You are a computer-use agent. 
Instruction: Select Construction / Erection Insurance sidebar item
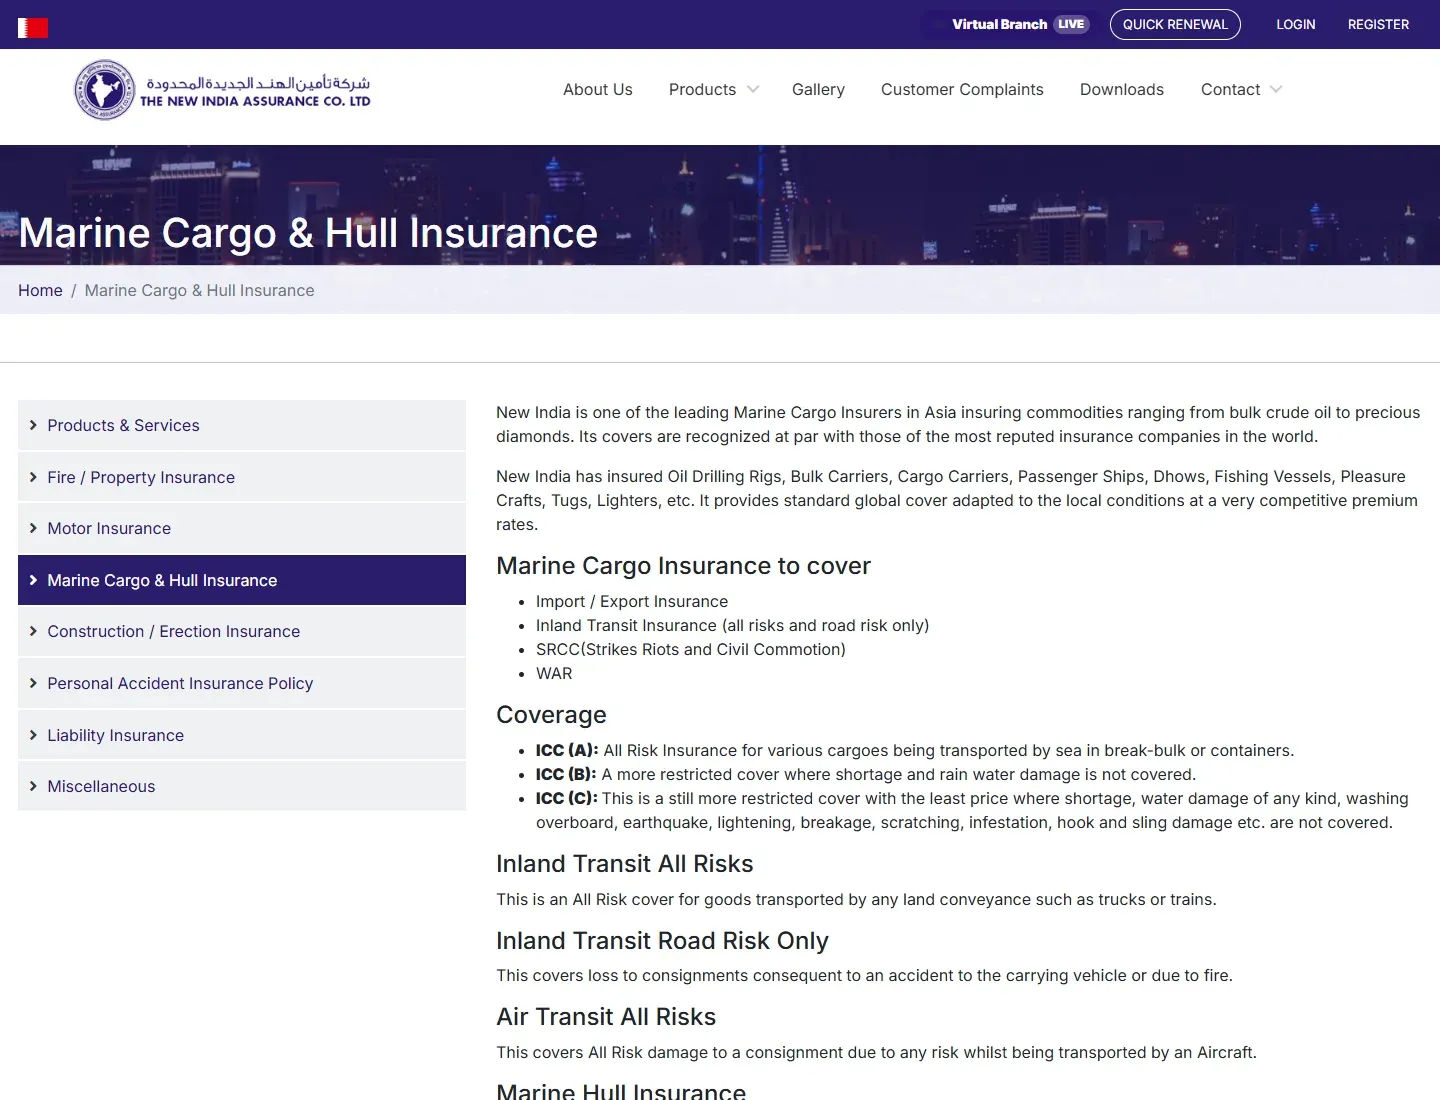coord(242,631)
